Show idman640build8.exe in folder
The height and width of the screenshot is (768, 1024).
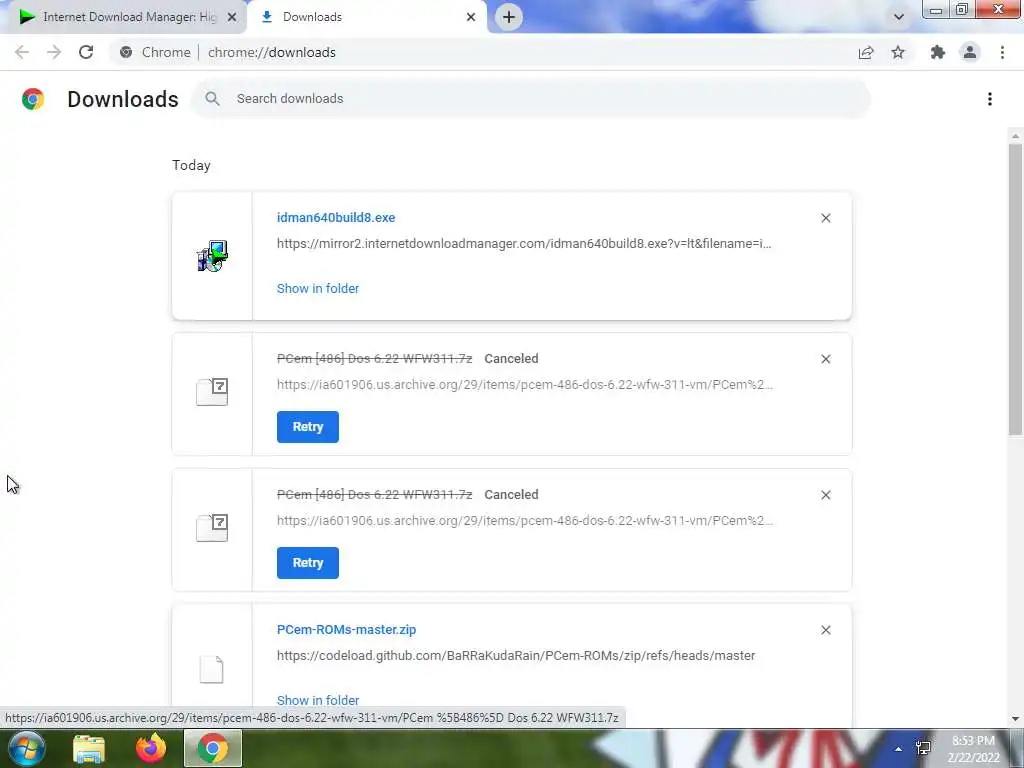click(318, 288)
